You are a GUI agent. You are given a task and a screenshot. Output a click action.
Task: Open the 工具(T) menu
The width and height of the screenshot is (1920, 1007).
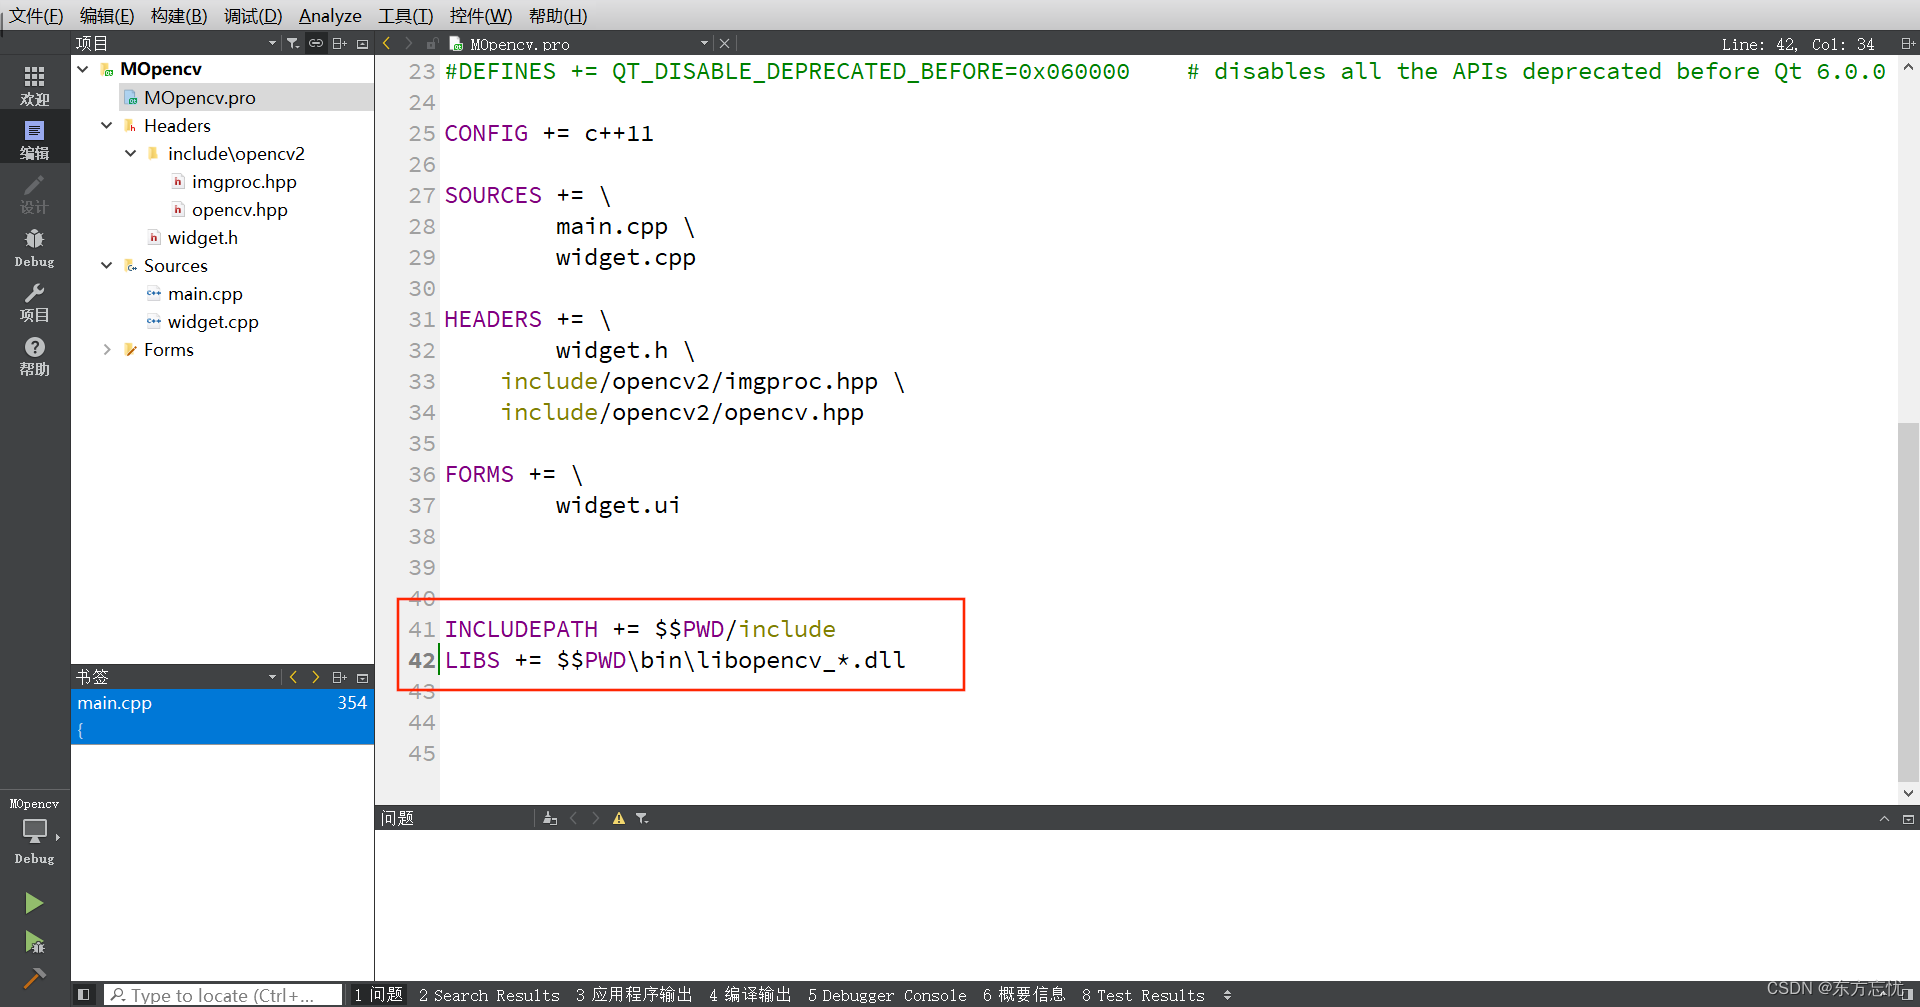coord(405,15)
